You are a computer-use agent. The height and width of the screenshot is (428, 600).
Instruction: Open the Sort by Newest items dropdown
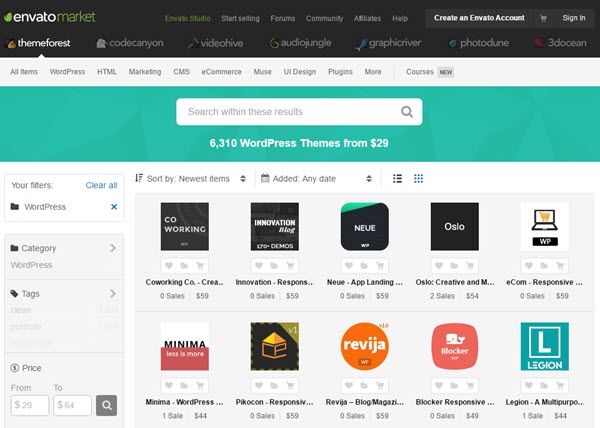tap(191, 179)
